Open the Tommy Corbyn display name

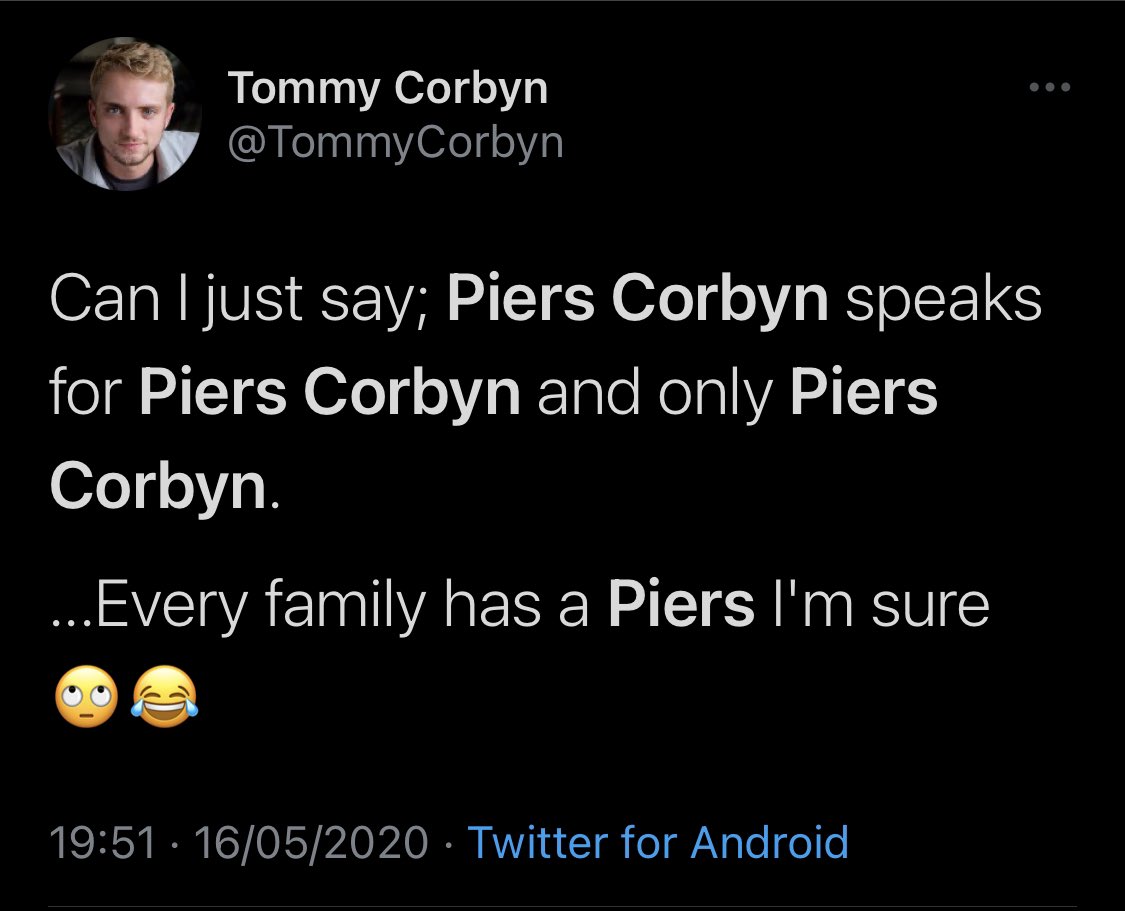(388, 90)
